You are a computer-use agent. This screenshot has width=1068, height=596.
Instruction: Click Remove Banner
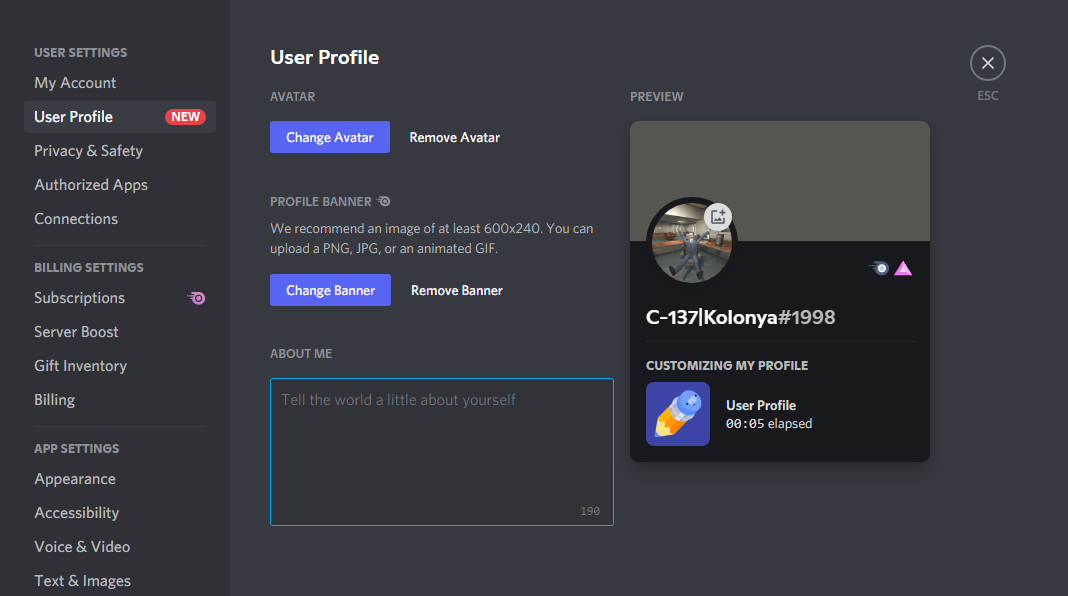[456, 290]
